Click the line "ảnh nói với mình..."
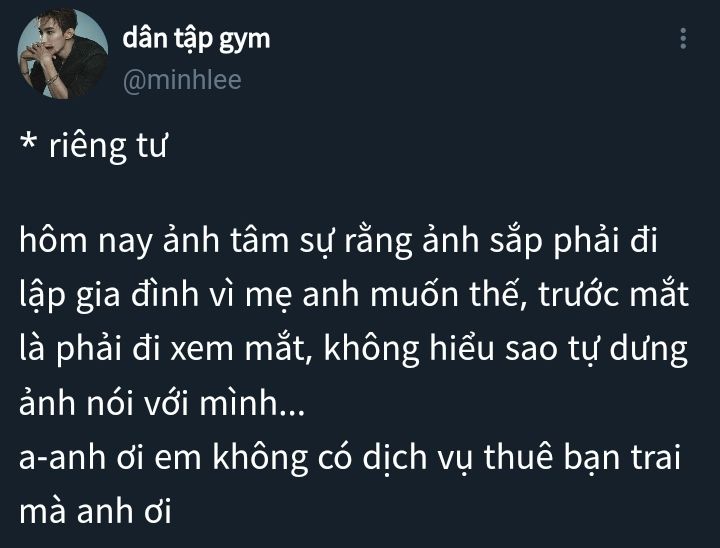The image size is (720, 548). coord(162,403)
